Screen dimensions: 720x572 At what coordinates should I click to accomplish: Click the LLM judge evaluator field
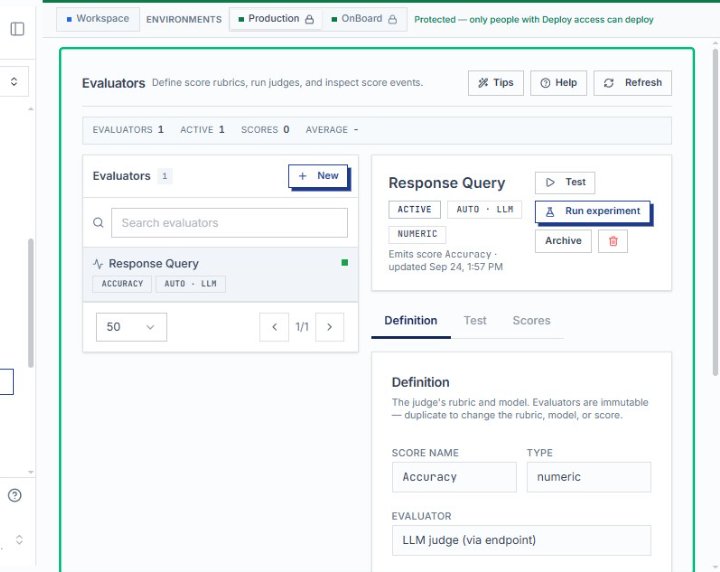click(x=521, y=540)
